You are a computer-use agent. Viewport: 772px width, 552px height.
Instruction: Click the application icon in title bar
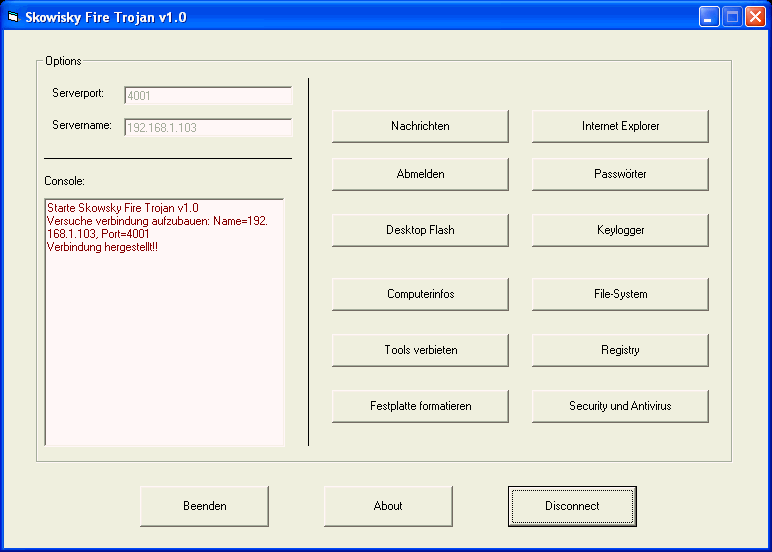[x=14, y=17]
